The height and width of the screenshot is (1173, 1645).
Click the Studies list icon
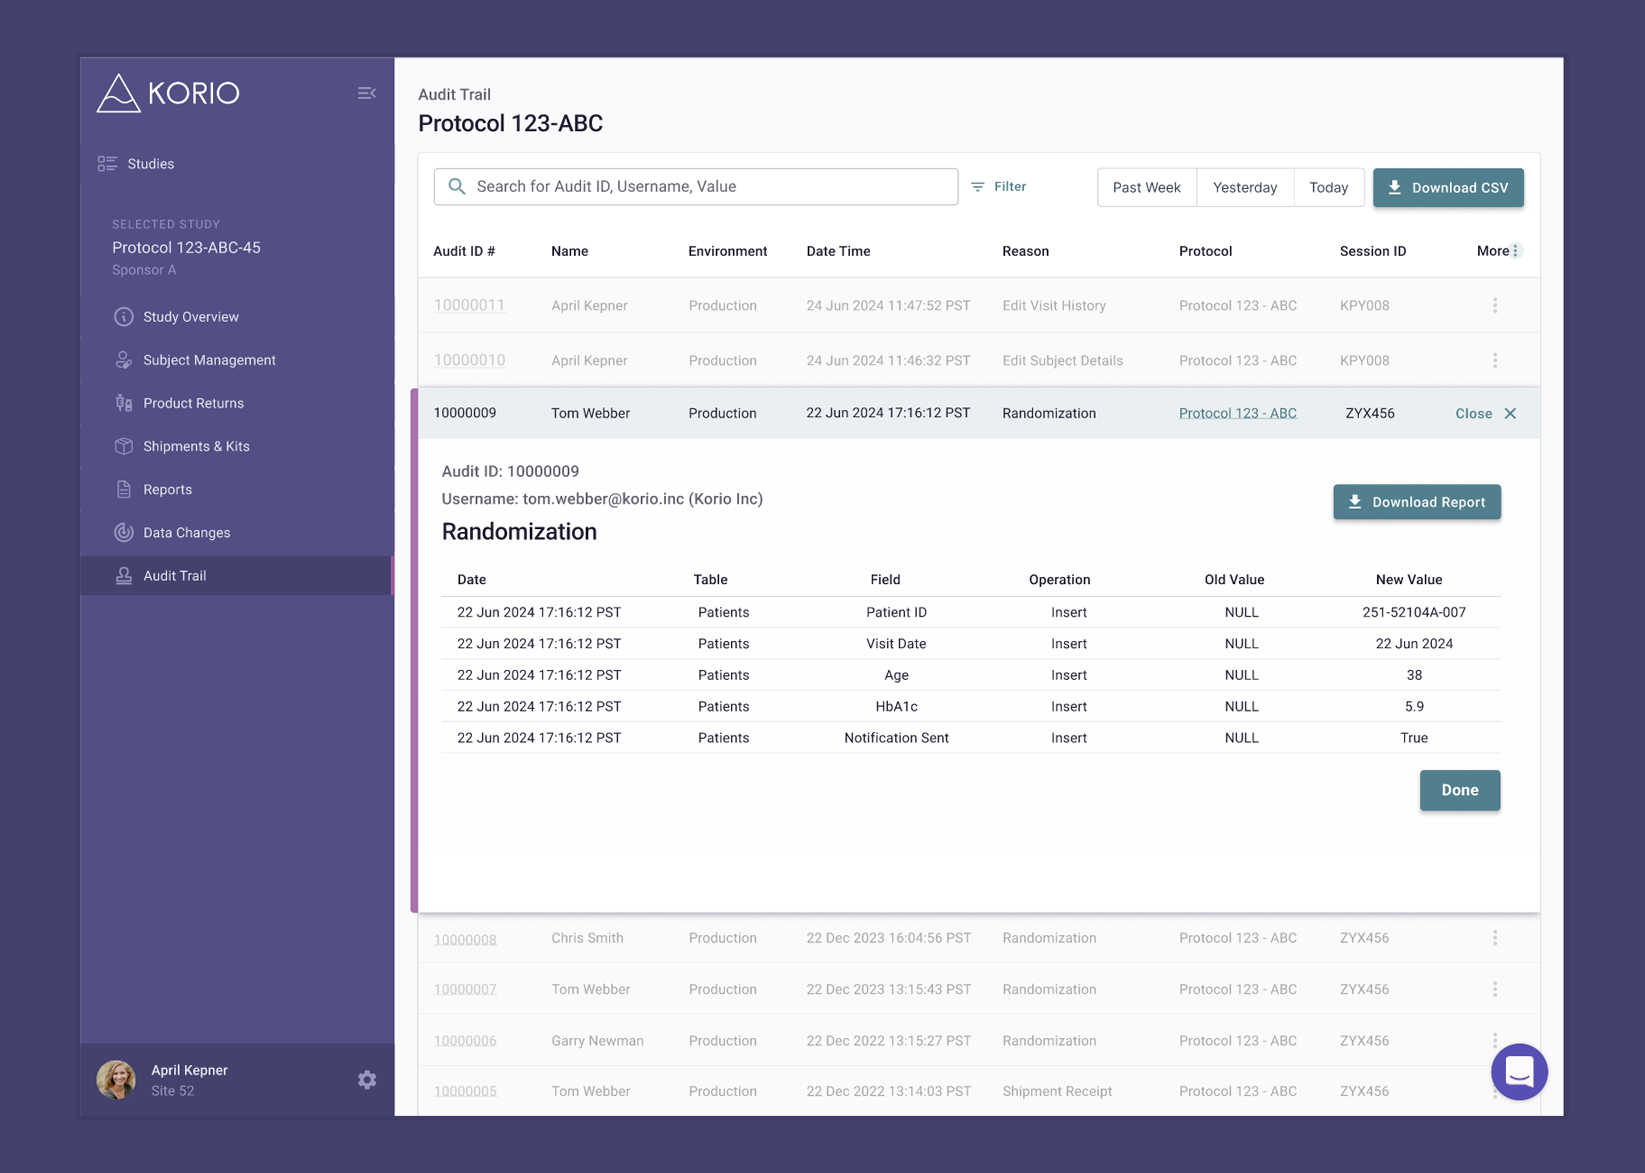pyautogui.click(x=107, y=164)
